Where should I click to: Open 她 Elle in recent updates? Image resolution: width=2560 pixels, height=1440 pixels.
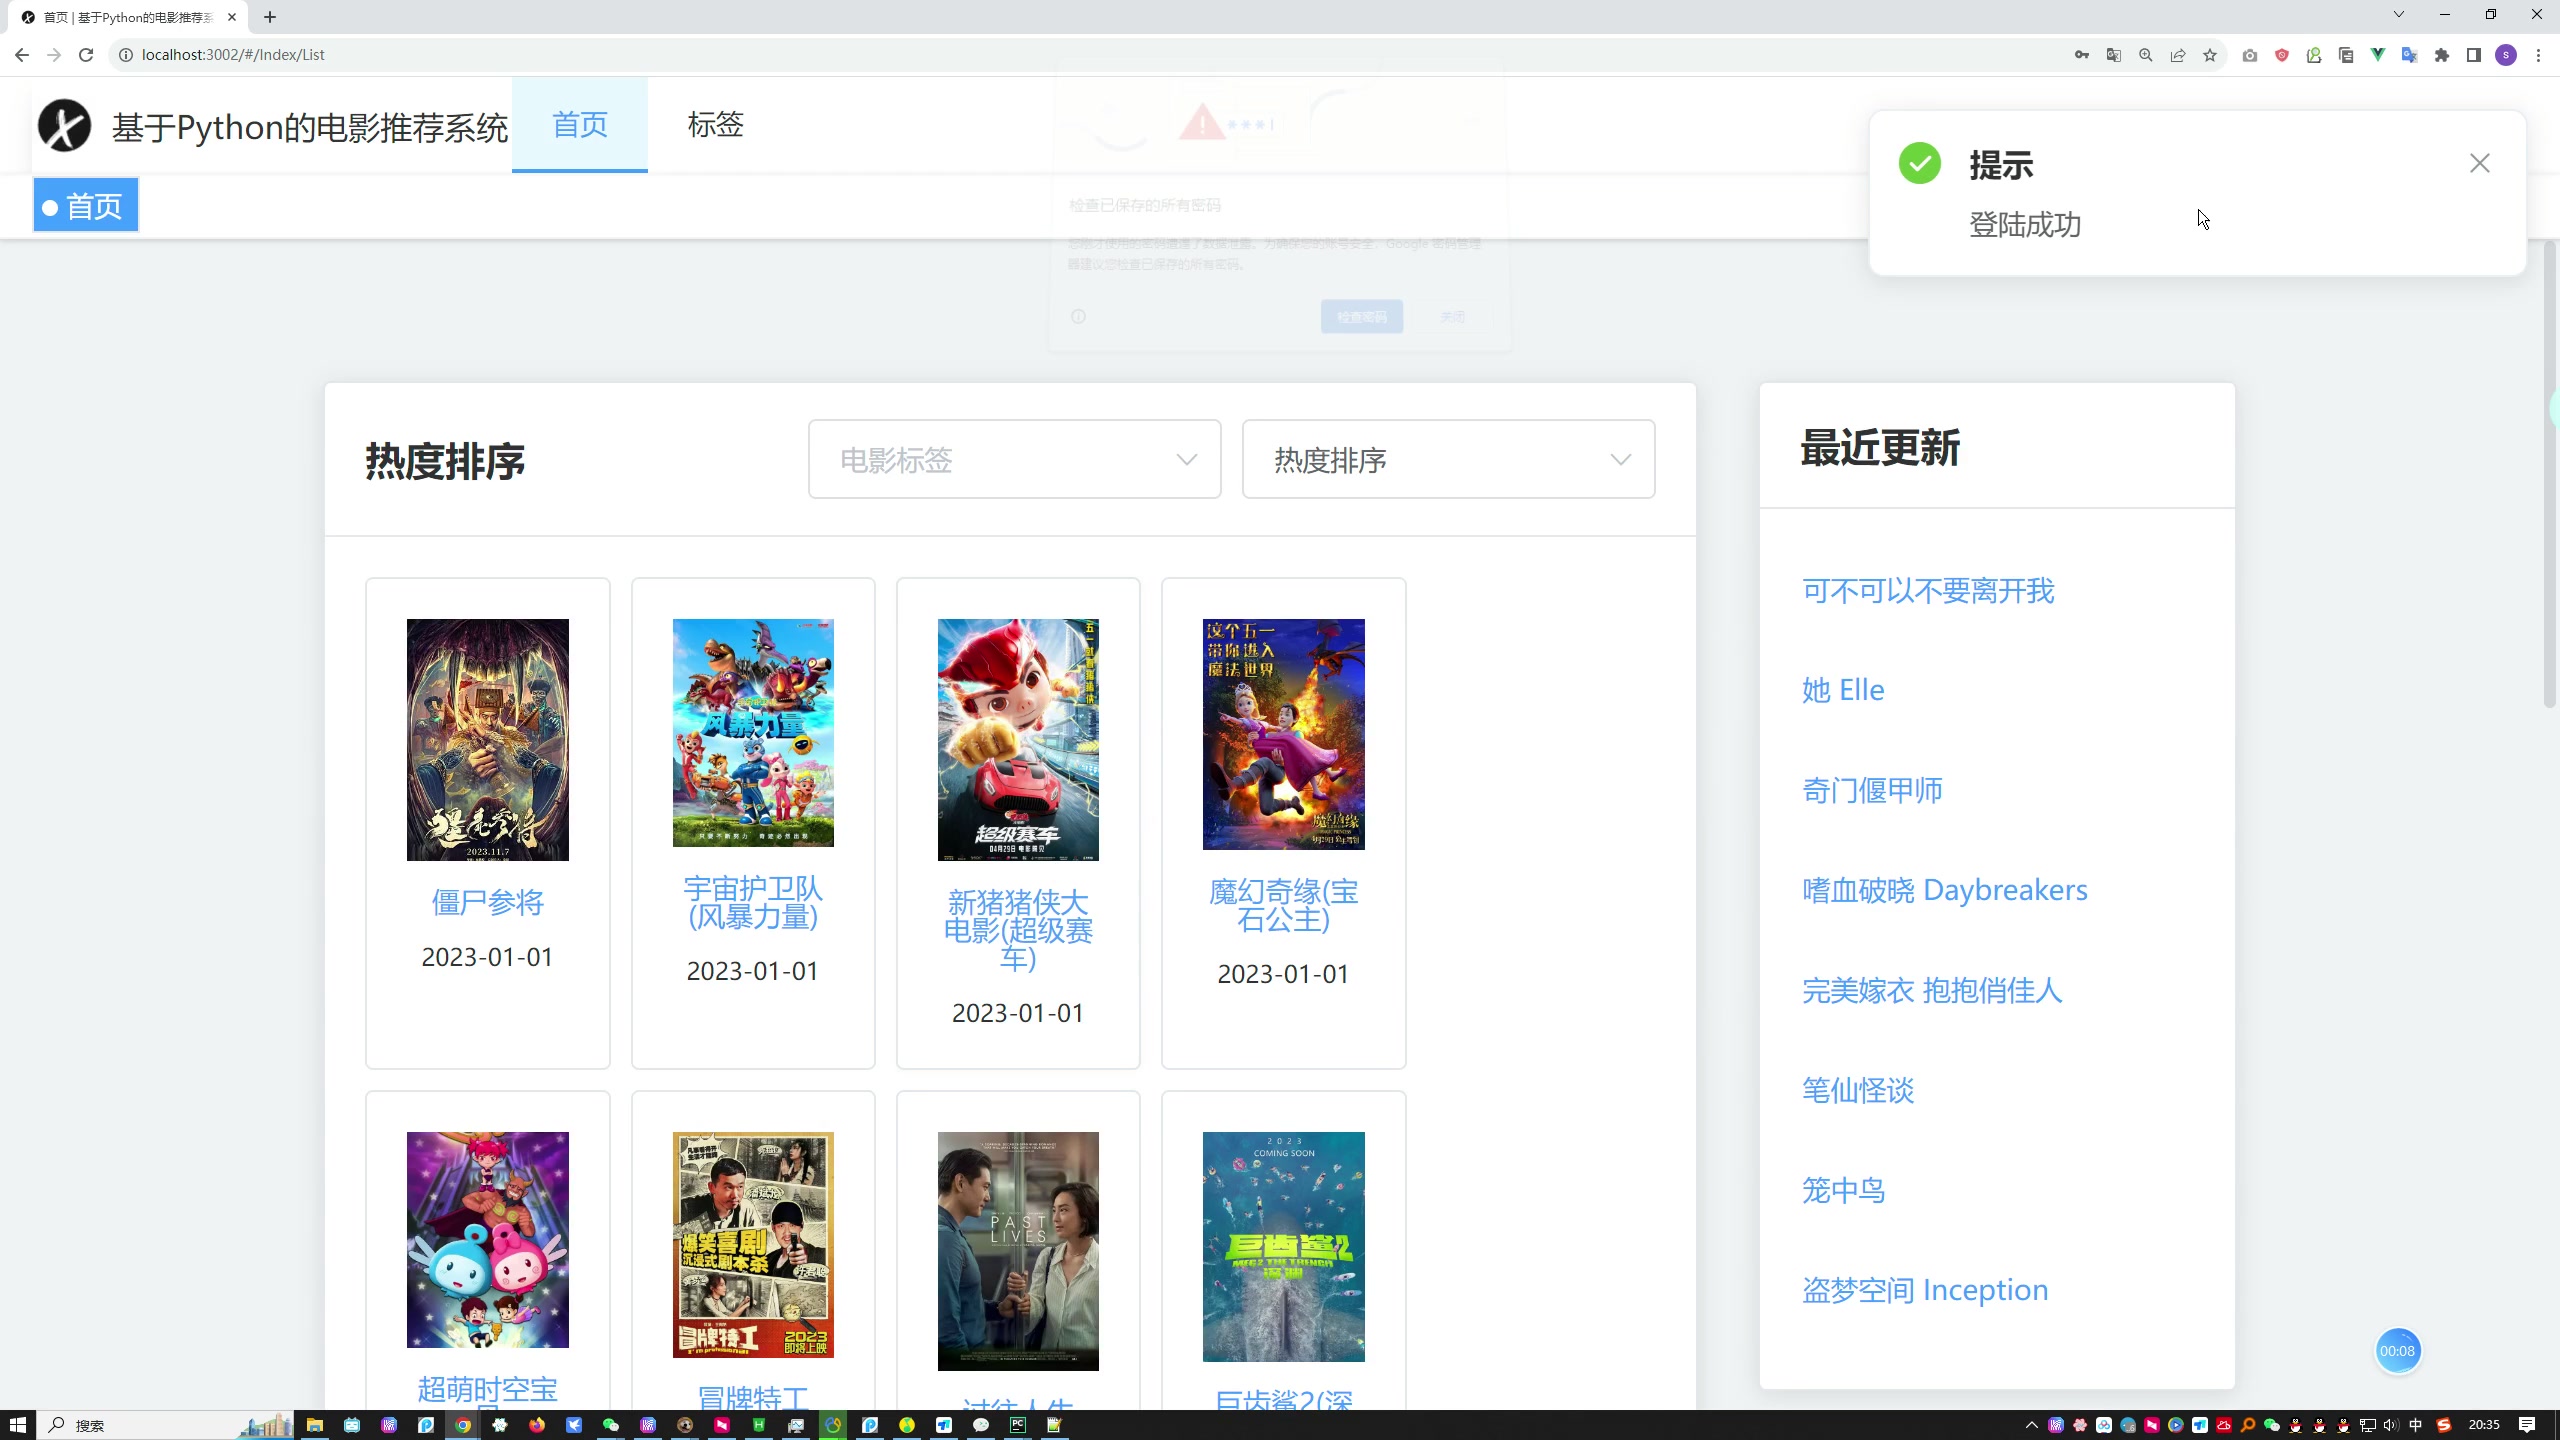[x=1843, y=690]
